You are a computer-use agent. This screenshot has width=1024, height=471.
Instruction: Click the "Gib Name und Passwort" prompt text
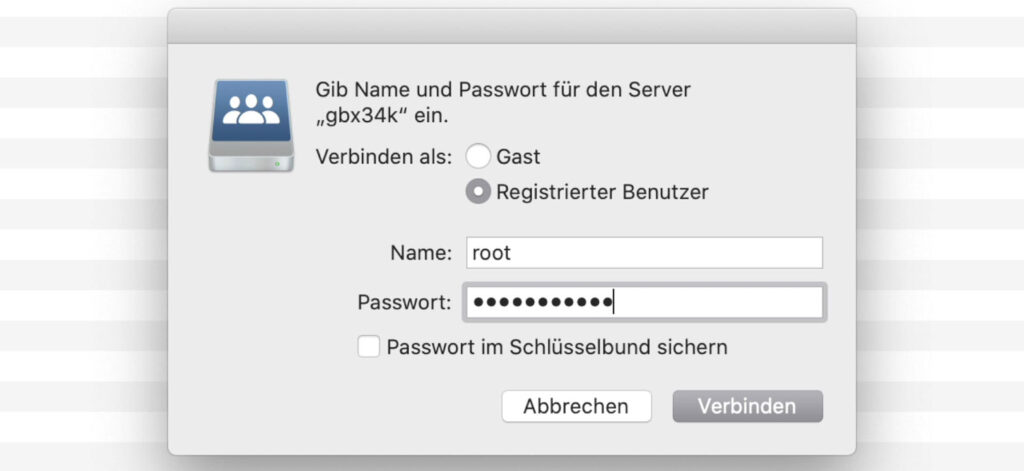502,90
